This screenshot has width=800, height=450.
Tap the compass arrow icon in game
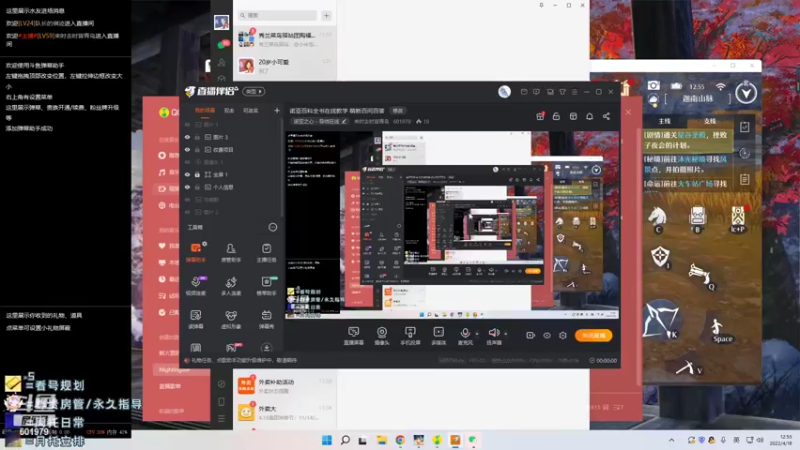coord(746,92)
